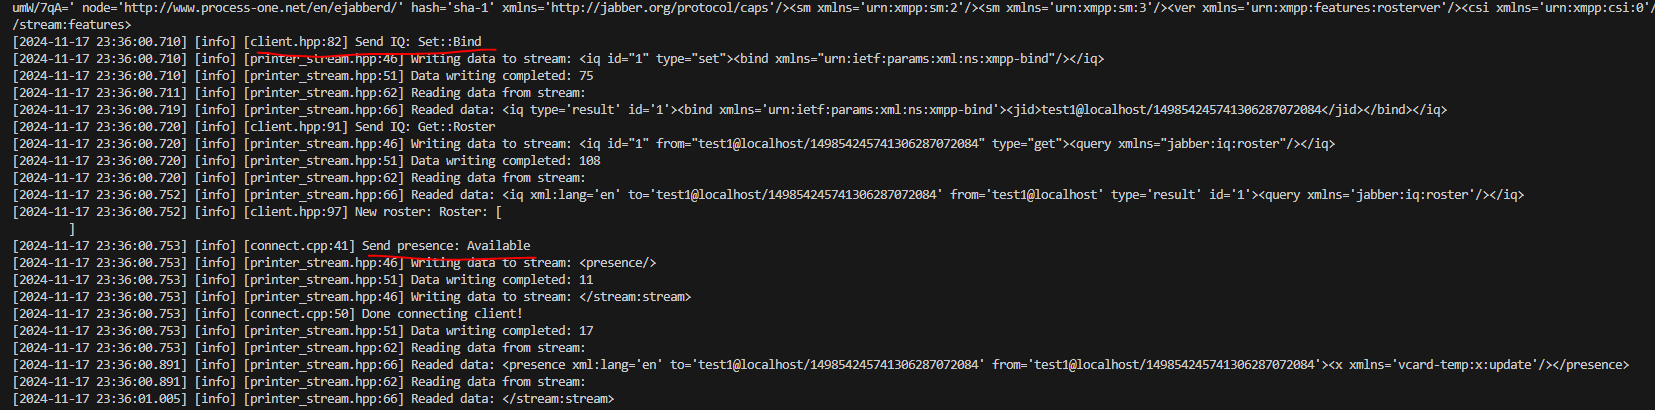Click the 'Done connecting client!' message

pos(442,314)
